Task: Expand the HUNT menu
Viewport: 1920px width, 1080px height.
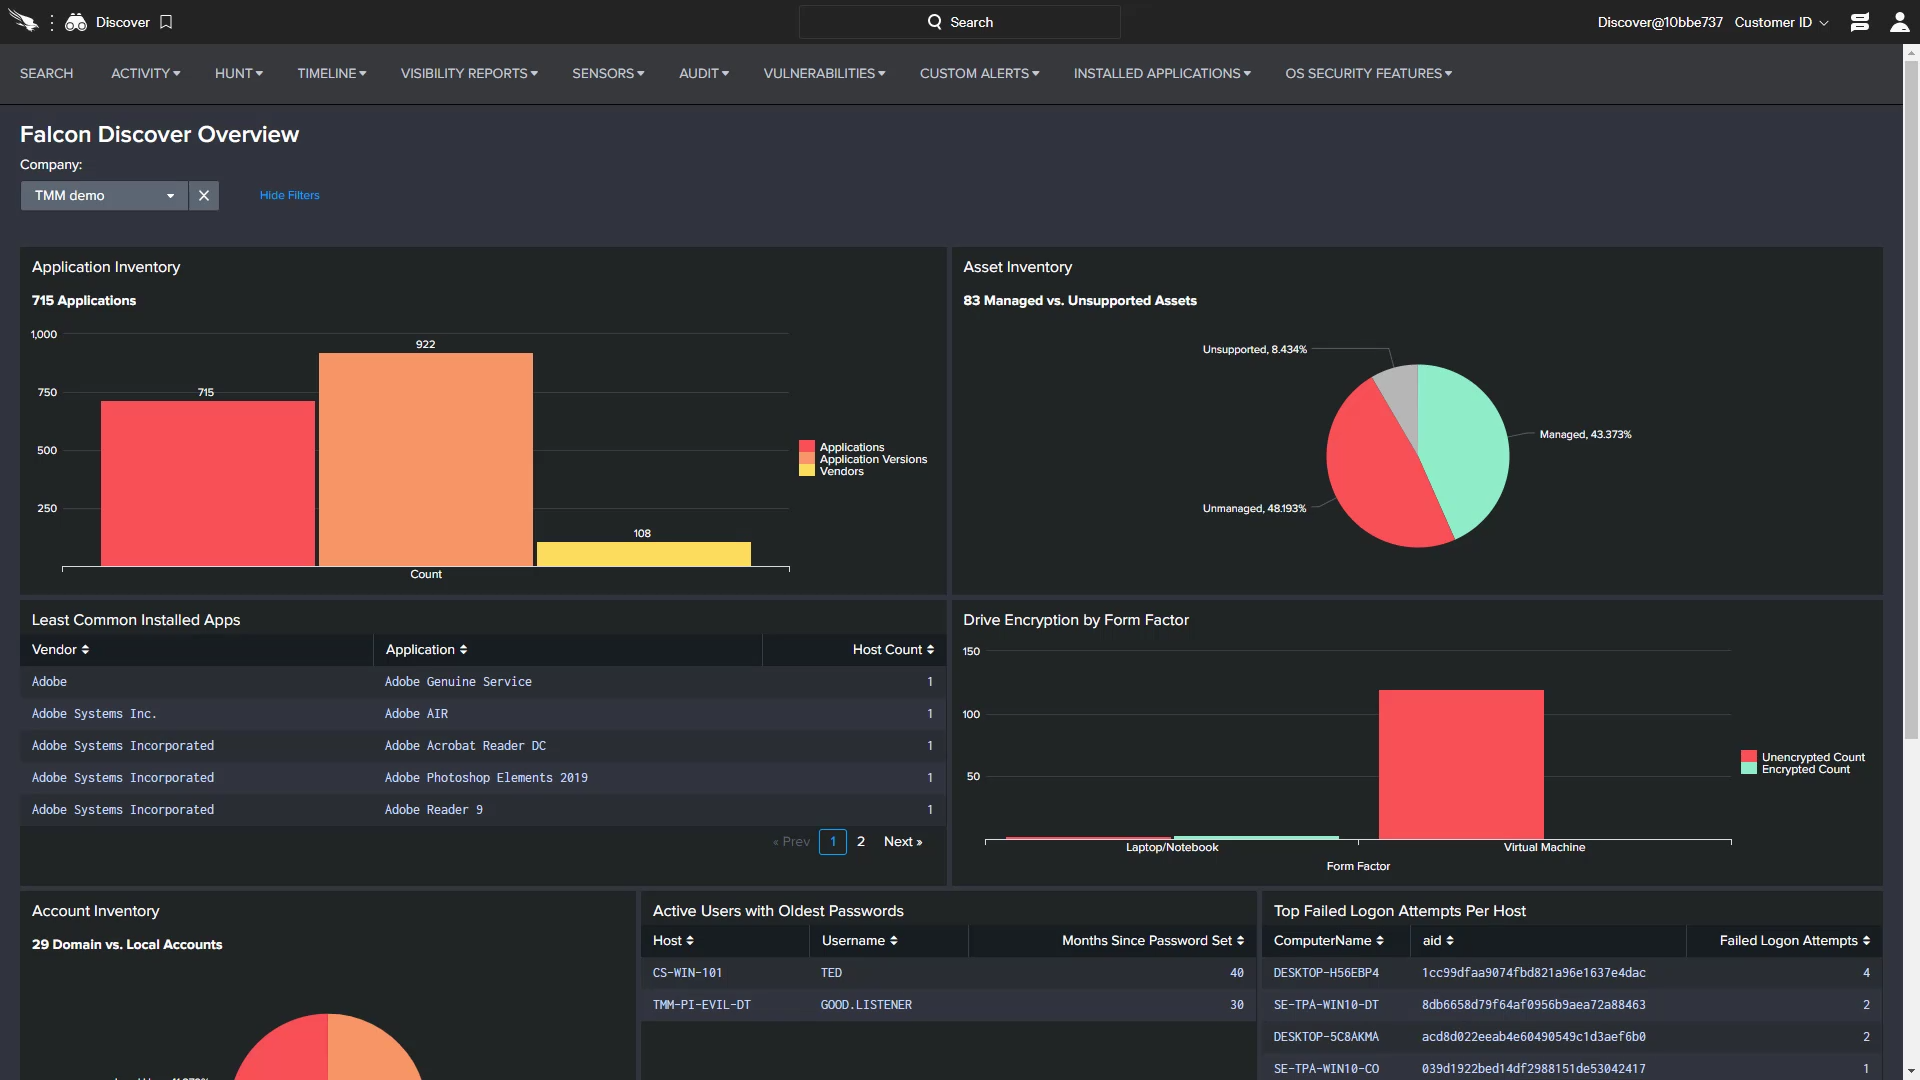Action: [x=239, y=74]
